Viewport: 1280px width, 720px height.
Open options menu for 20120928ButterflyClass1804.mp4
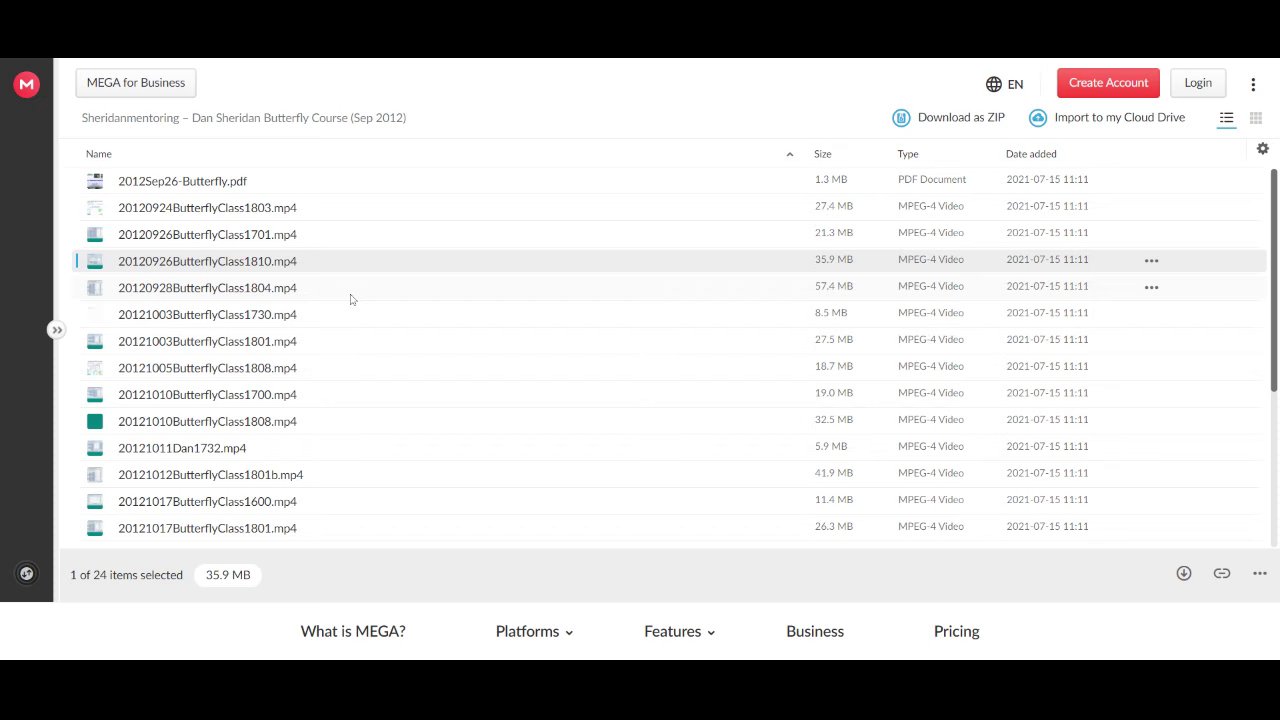[x=1151, y=288]
